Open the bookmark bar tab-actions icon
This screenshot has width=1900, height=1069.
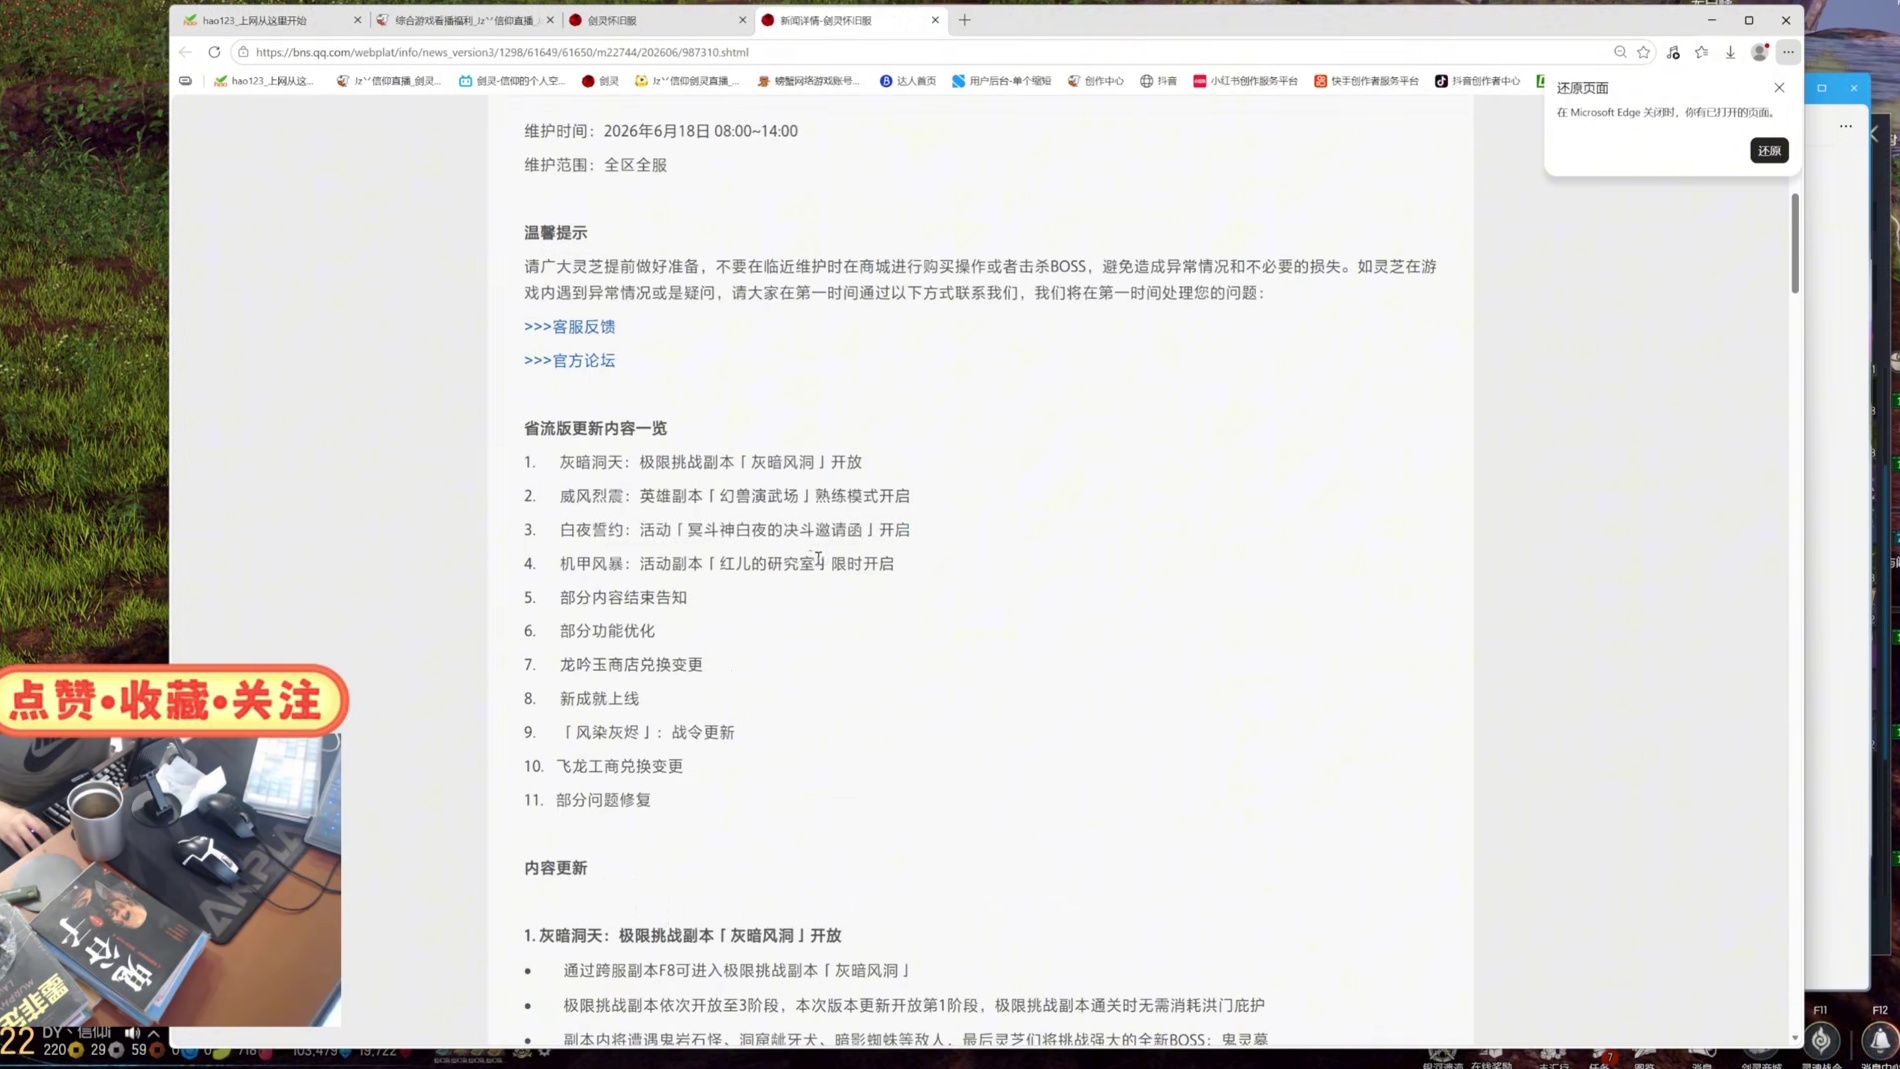[186, 81]
